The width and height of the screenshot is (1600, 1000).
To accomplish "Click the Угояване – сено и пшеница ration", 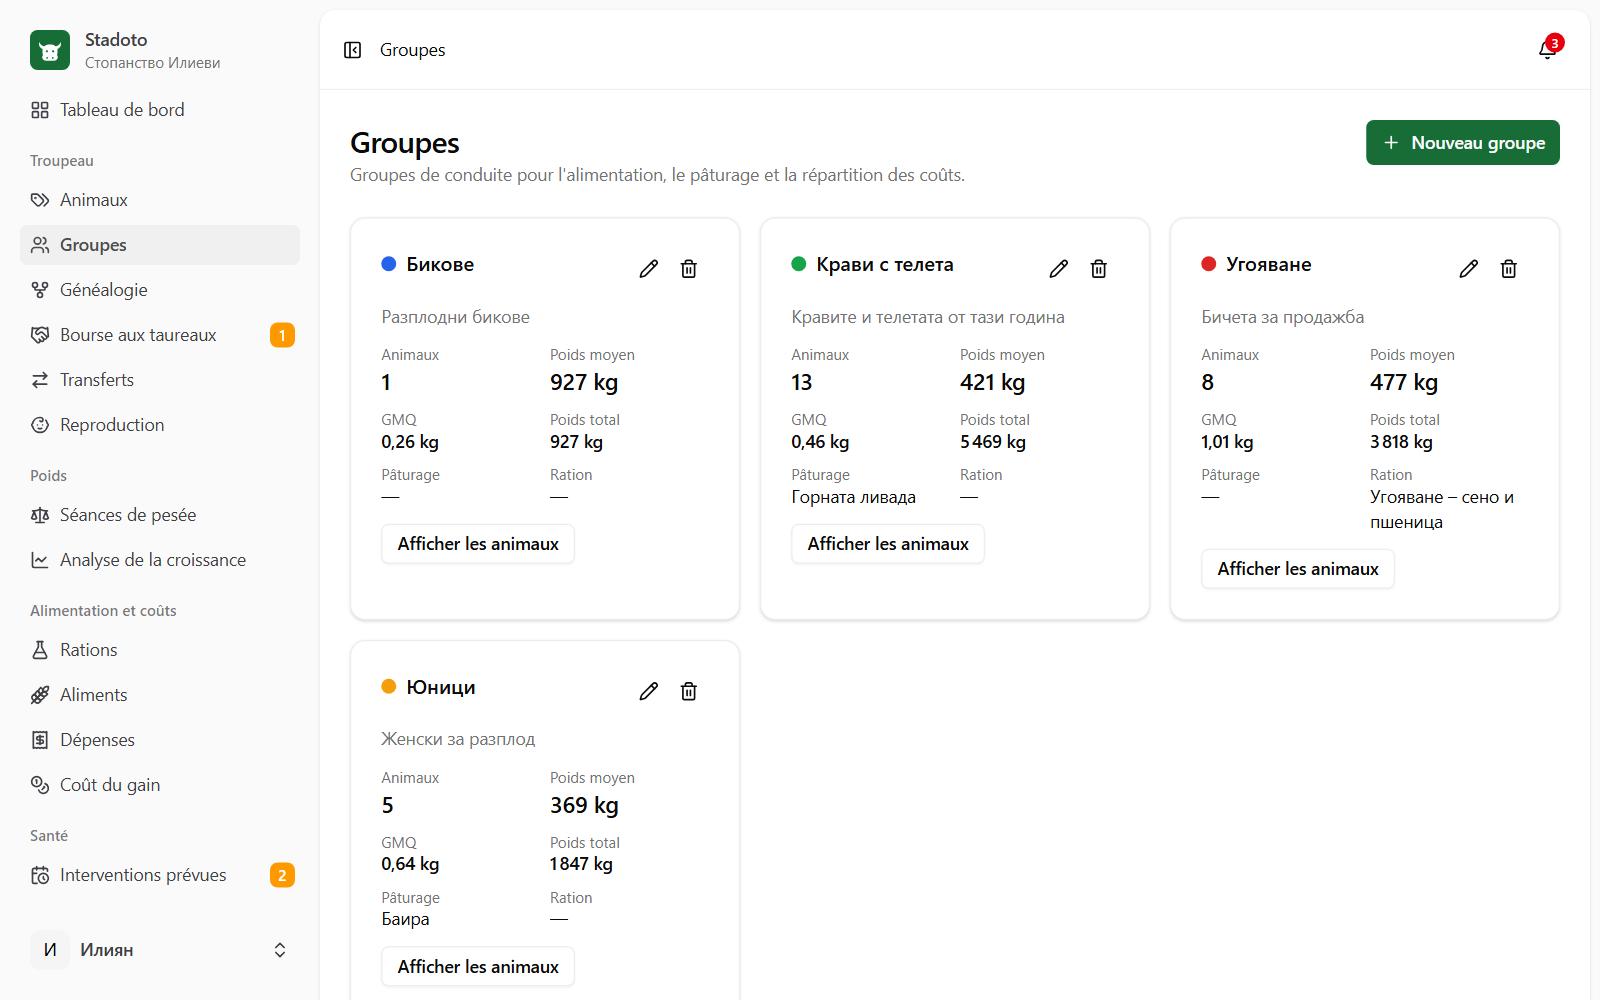I will click(x=1442, y=509).
